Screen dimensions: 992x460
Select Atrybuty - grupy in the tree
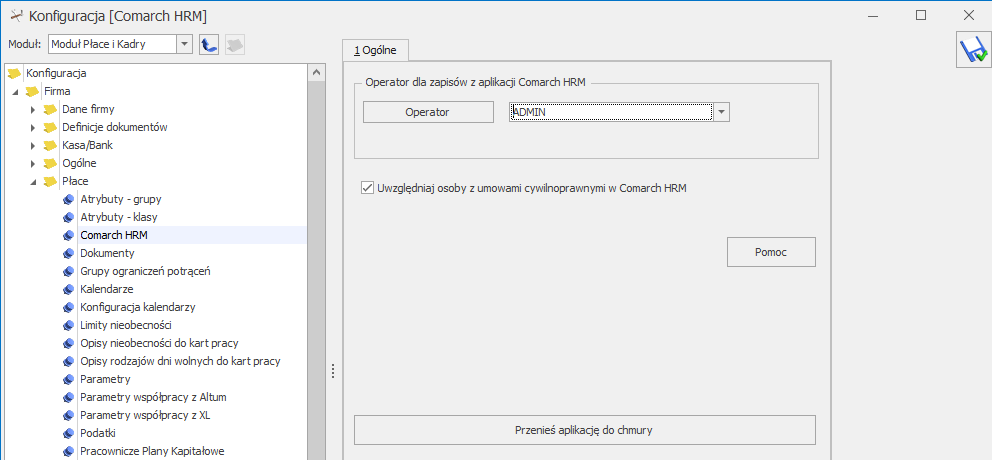pos(121,199)
